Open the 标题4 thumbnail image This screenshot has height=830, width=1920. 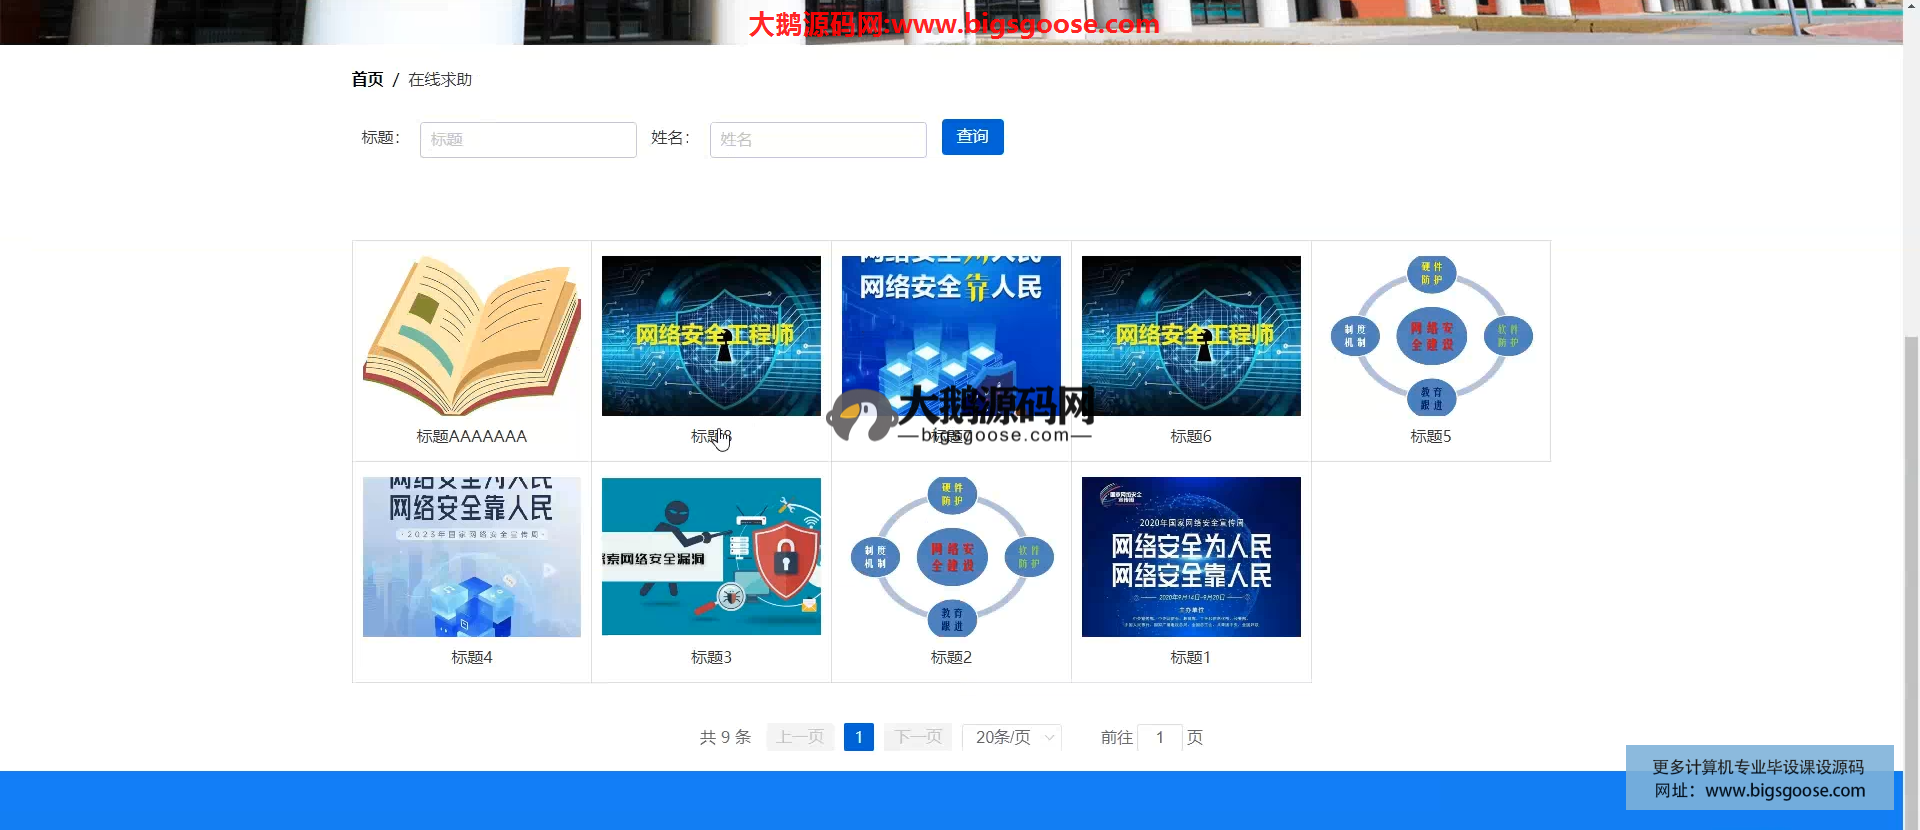pyautogui.click(x=471, y=556)
